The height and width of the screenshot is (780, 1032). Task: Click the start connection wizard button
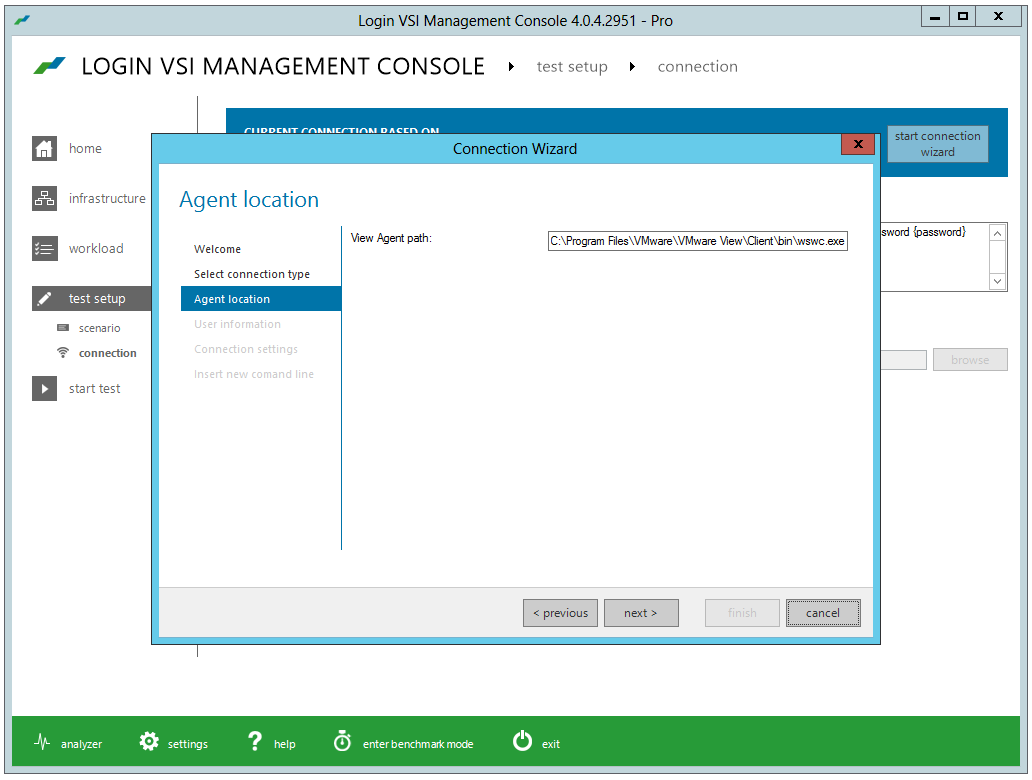coord(937,143)
